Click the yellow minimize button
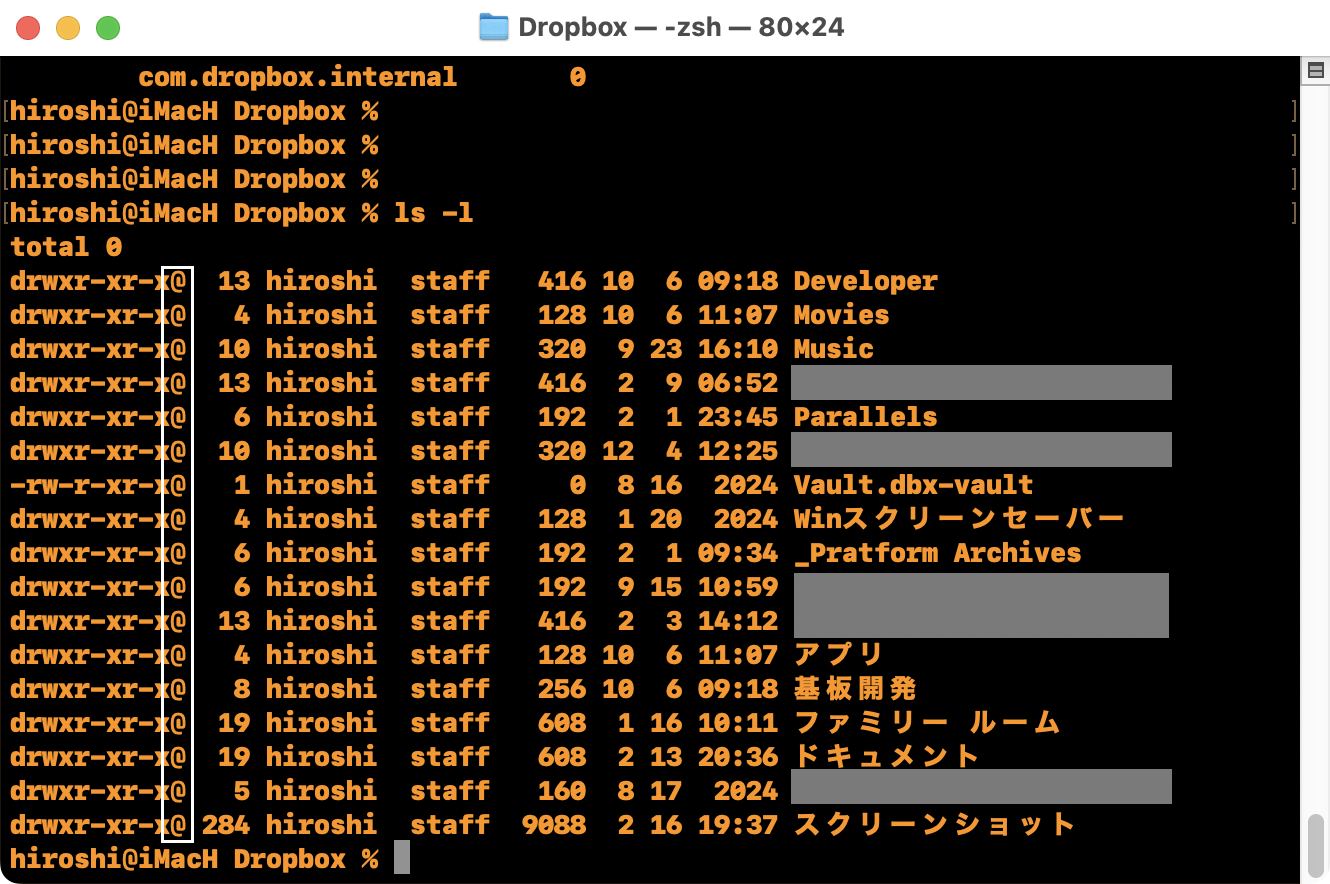The height and width of the screenshot is (884, 1330). pos(69,28)
